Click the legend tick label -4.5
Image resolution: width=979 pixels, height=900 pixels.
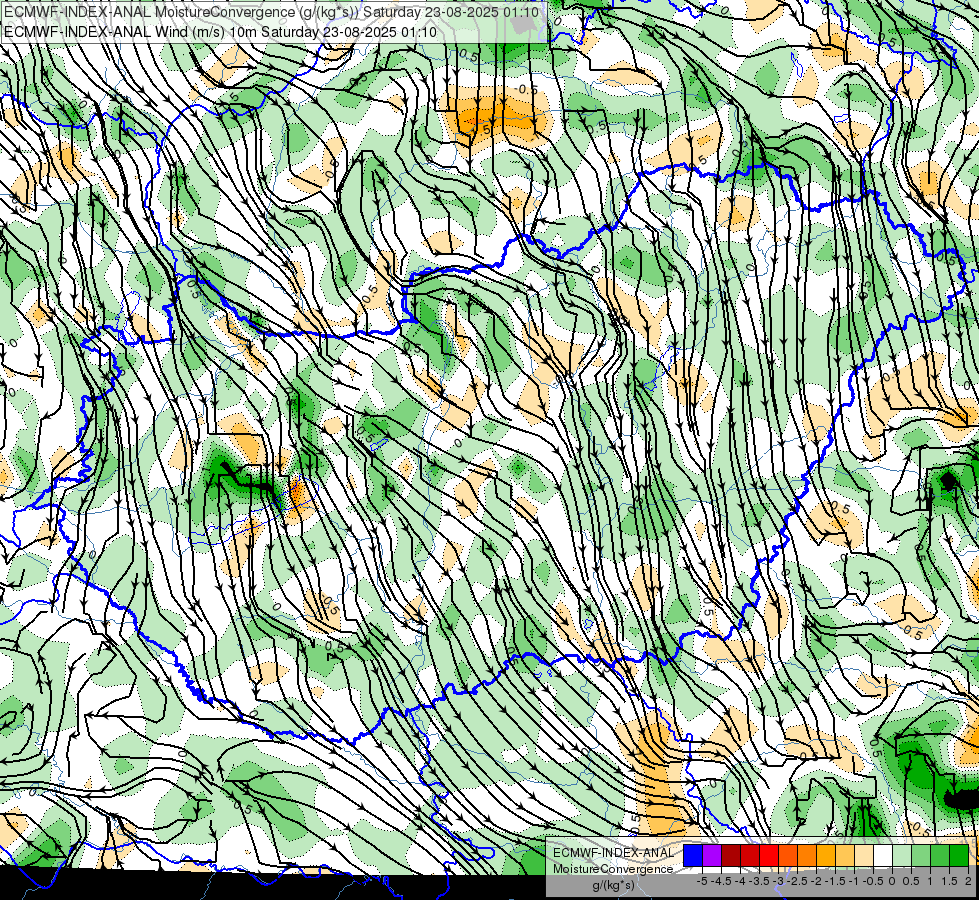coord(722,881)
